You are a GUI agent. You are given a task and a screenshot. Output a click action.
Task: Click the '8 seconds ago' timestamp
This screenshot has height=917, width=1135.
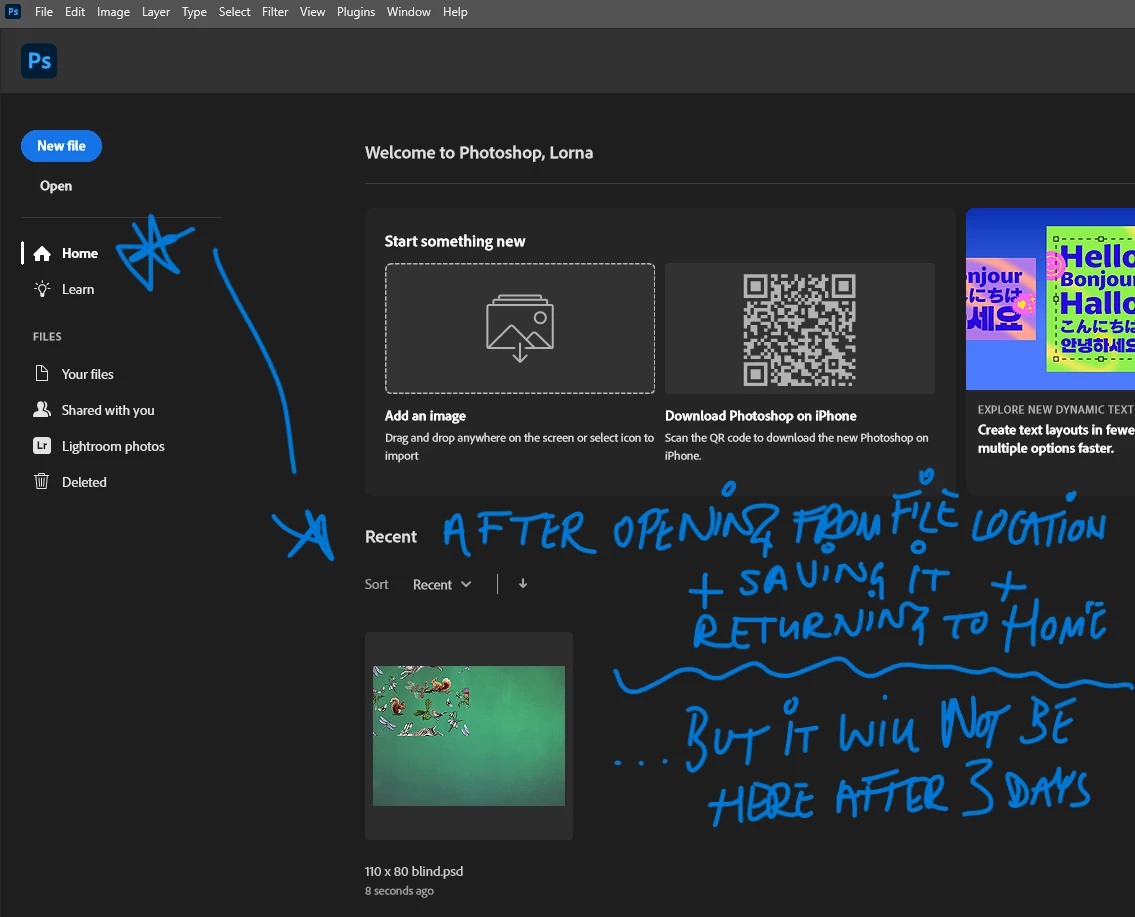pyautogui.click(x=399, y=891)
